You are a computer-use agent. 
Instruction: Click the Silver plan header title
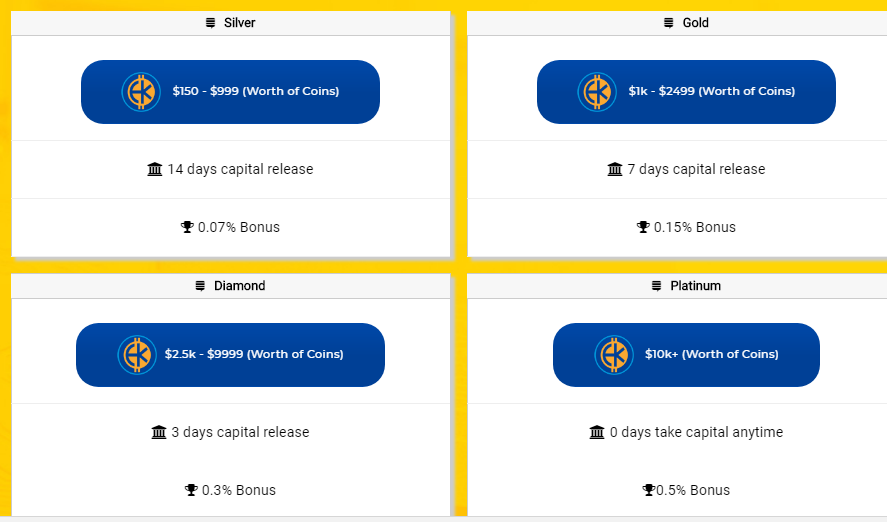[239, 23]
